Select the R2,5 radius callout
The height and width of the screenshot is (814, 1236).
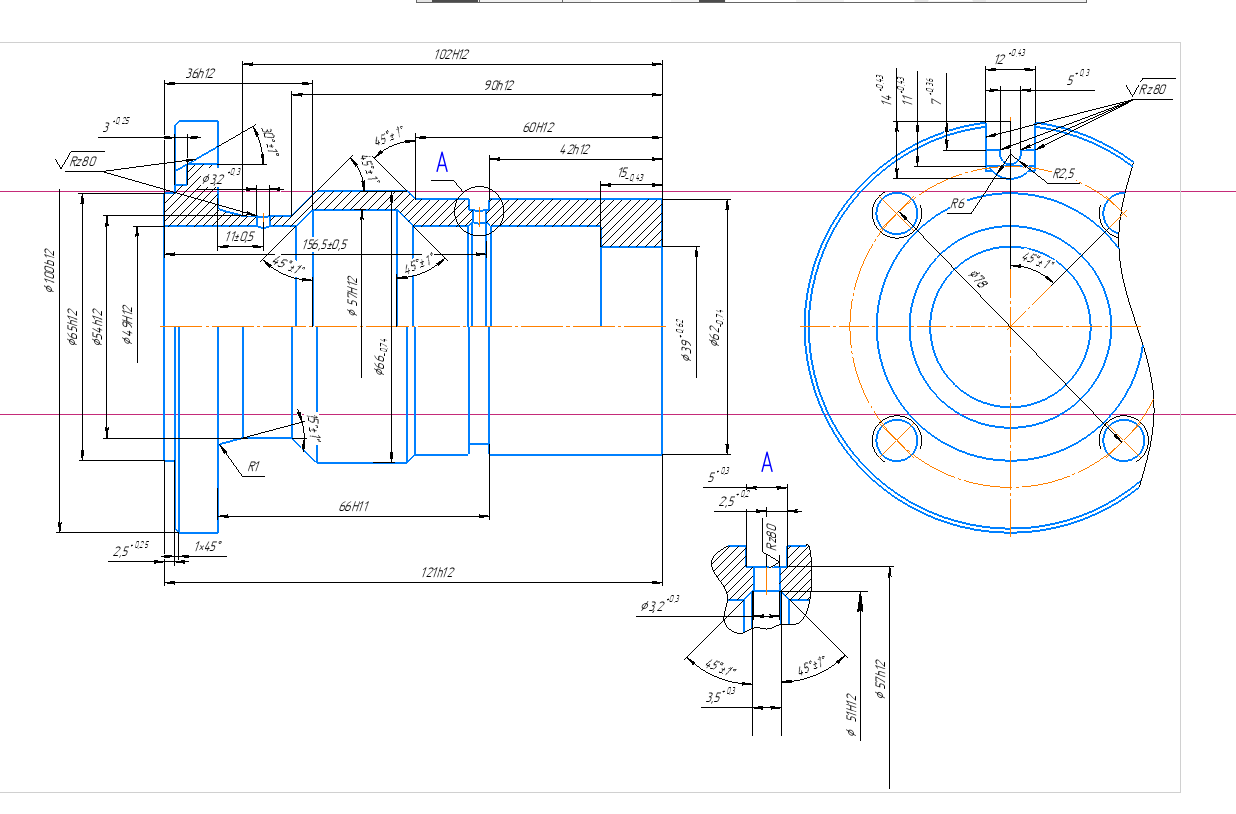point(1063,173)
